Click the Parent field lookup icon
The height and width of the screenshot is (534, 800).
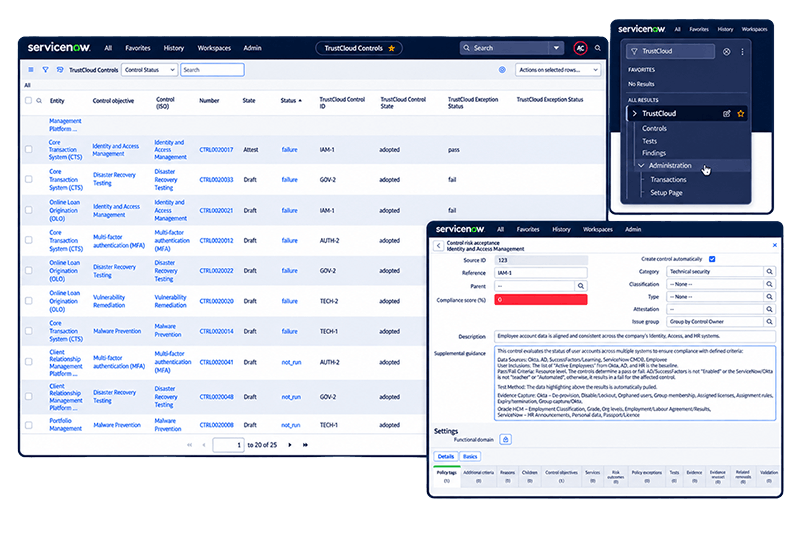581,286
